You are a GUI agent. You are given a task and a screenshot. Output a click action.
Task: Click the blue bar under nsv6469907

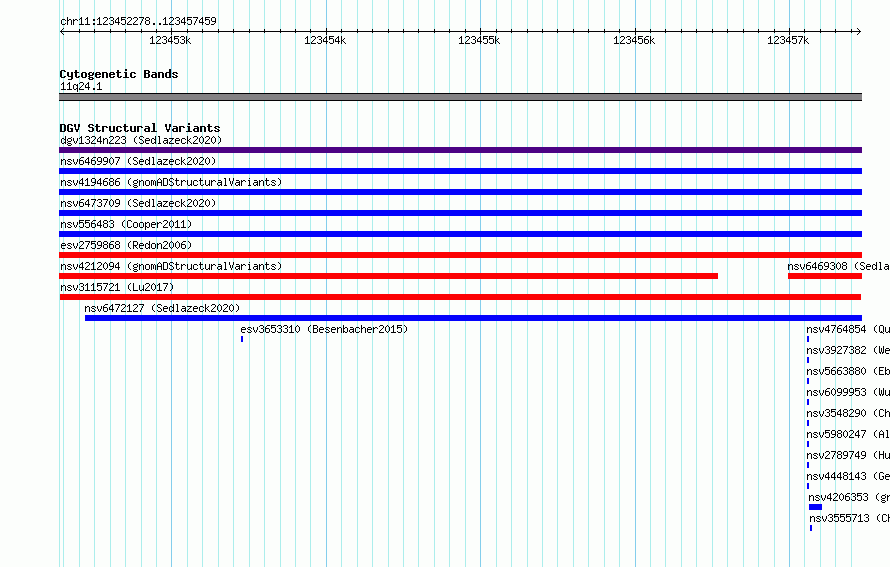tap(460, 171)
